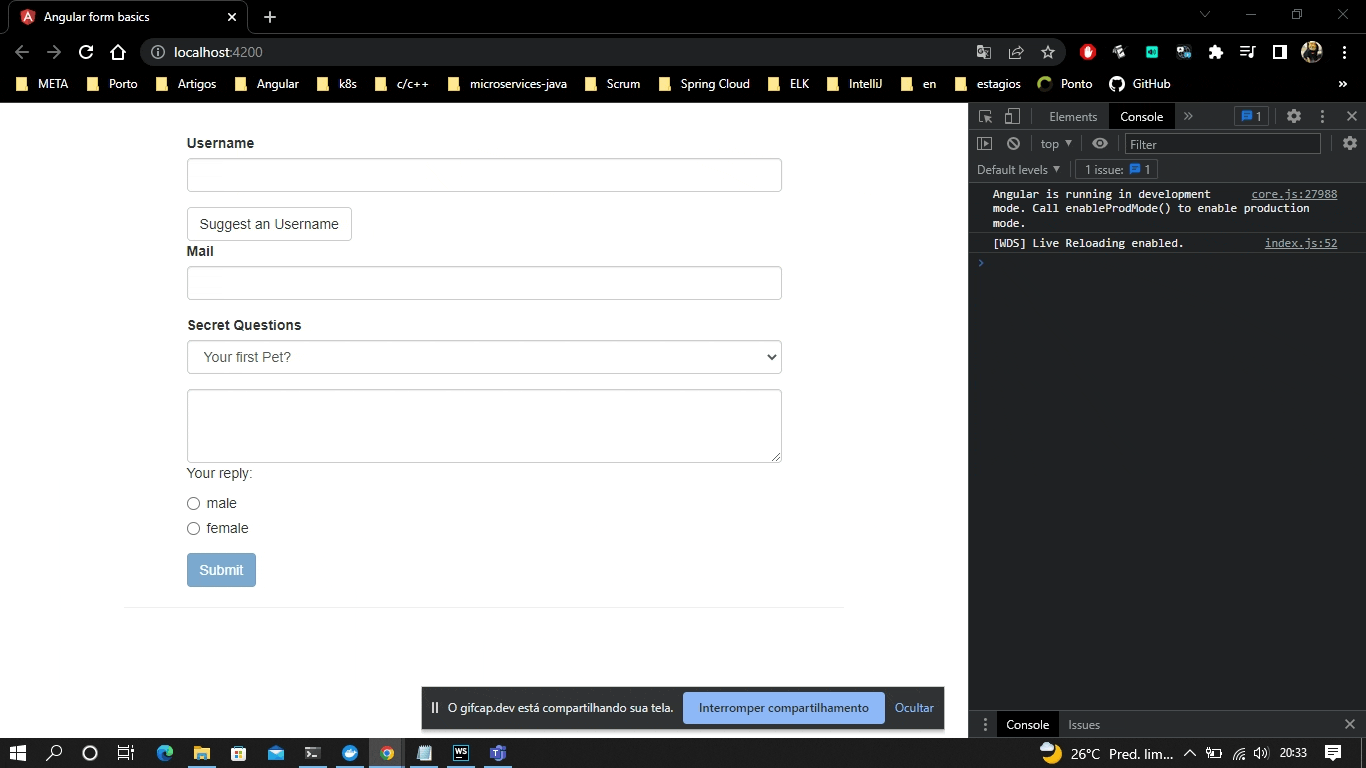Screen dimensions: 1366x768
Task: Open the top frame context dropdown
Action: [1054, 143]
